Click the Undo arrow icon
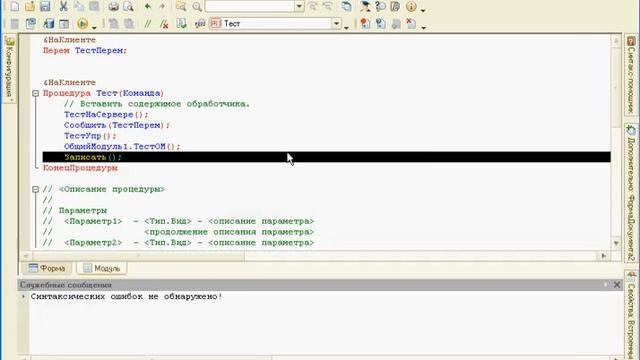The width and height of the screenshot is (640, 360). pyautogui.click(x=148, y=6)
